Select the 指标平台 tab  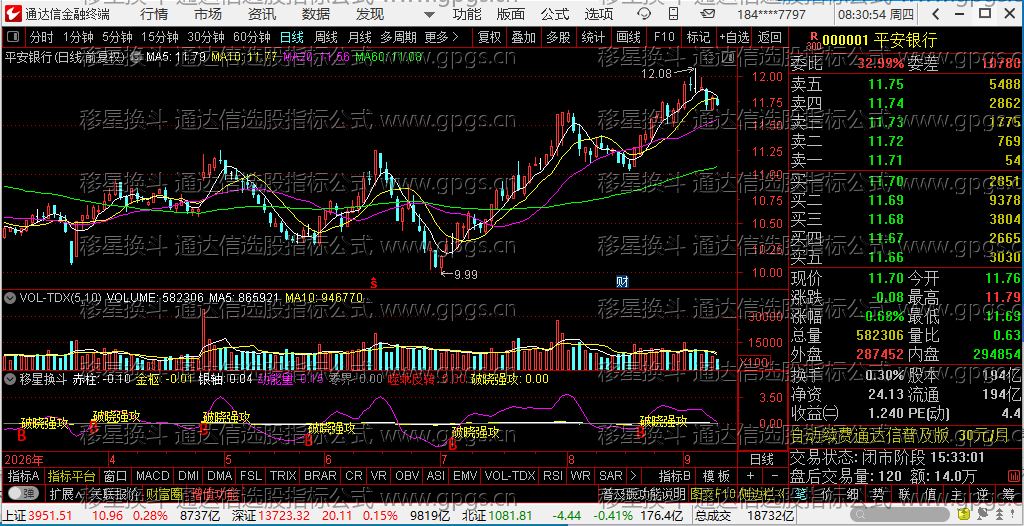click(72, 476)
